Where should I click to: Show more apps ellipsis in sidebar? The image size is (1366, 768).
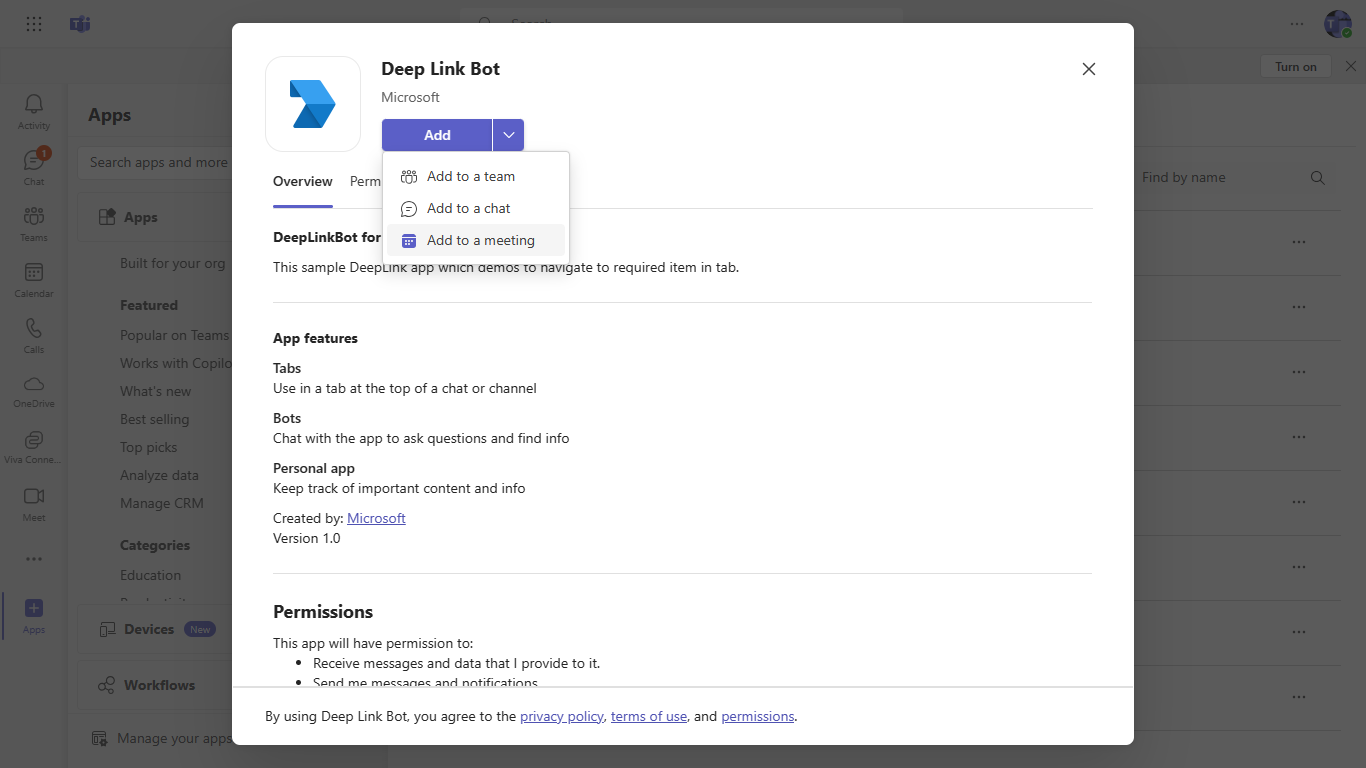[34, 559]
